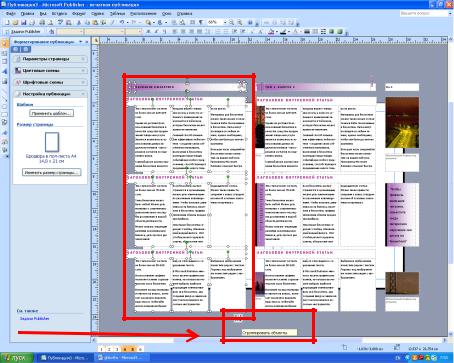
Task: Click the special characters paragraph mark icon
Action: coord(201,22)
